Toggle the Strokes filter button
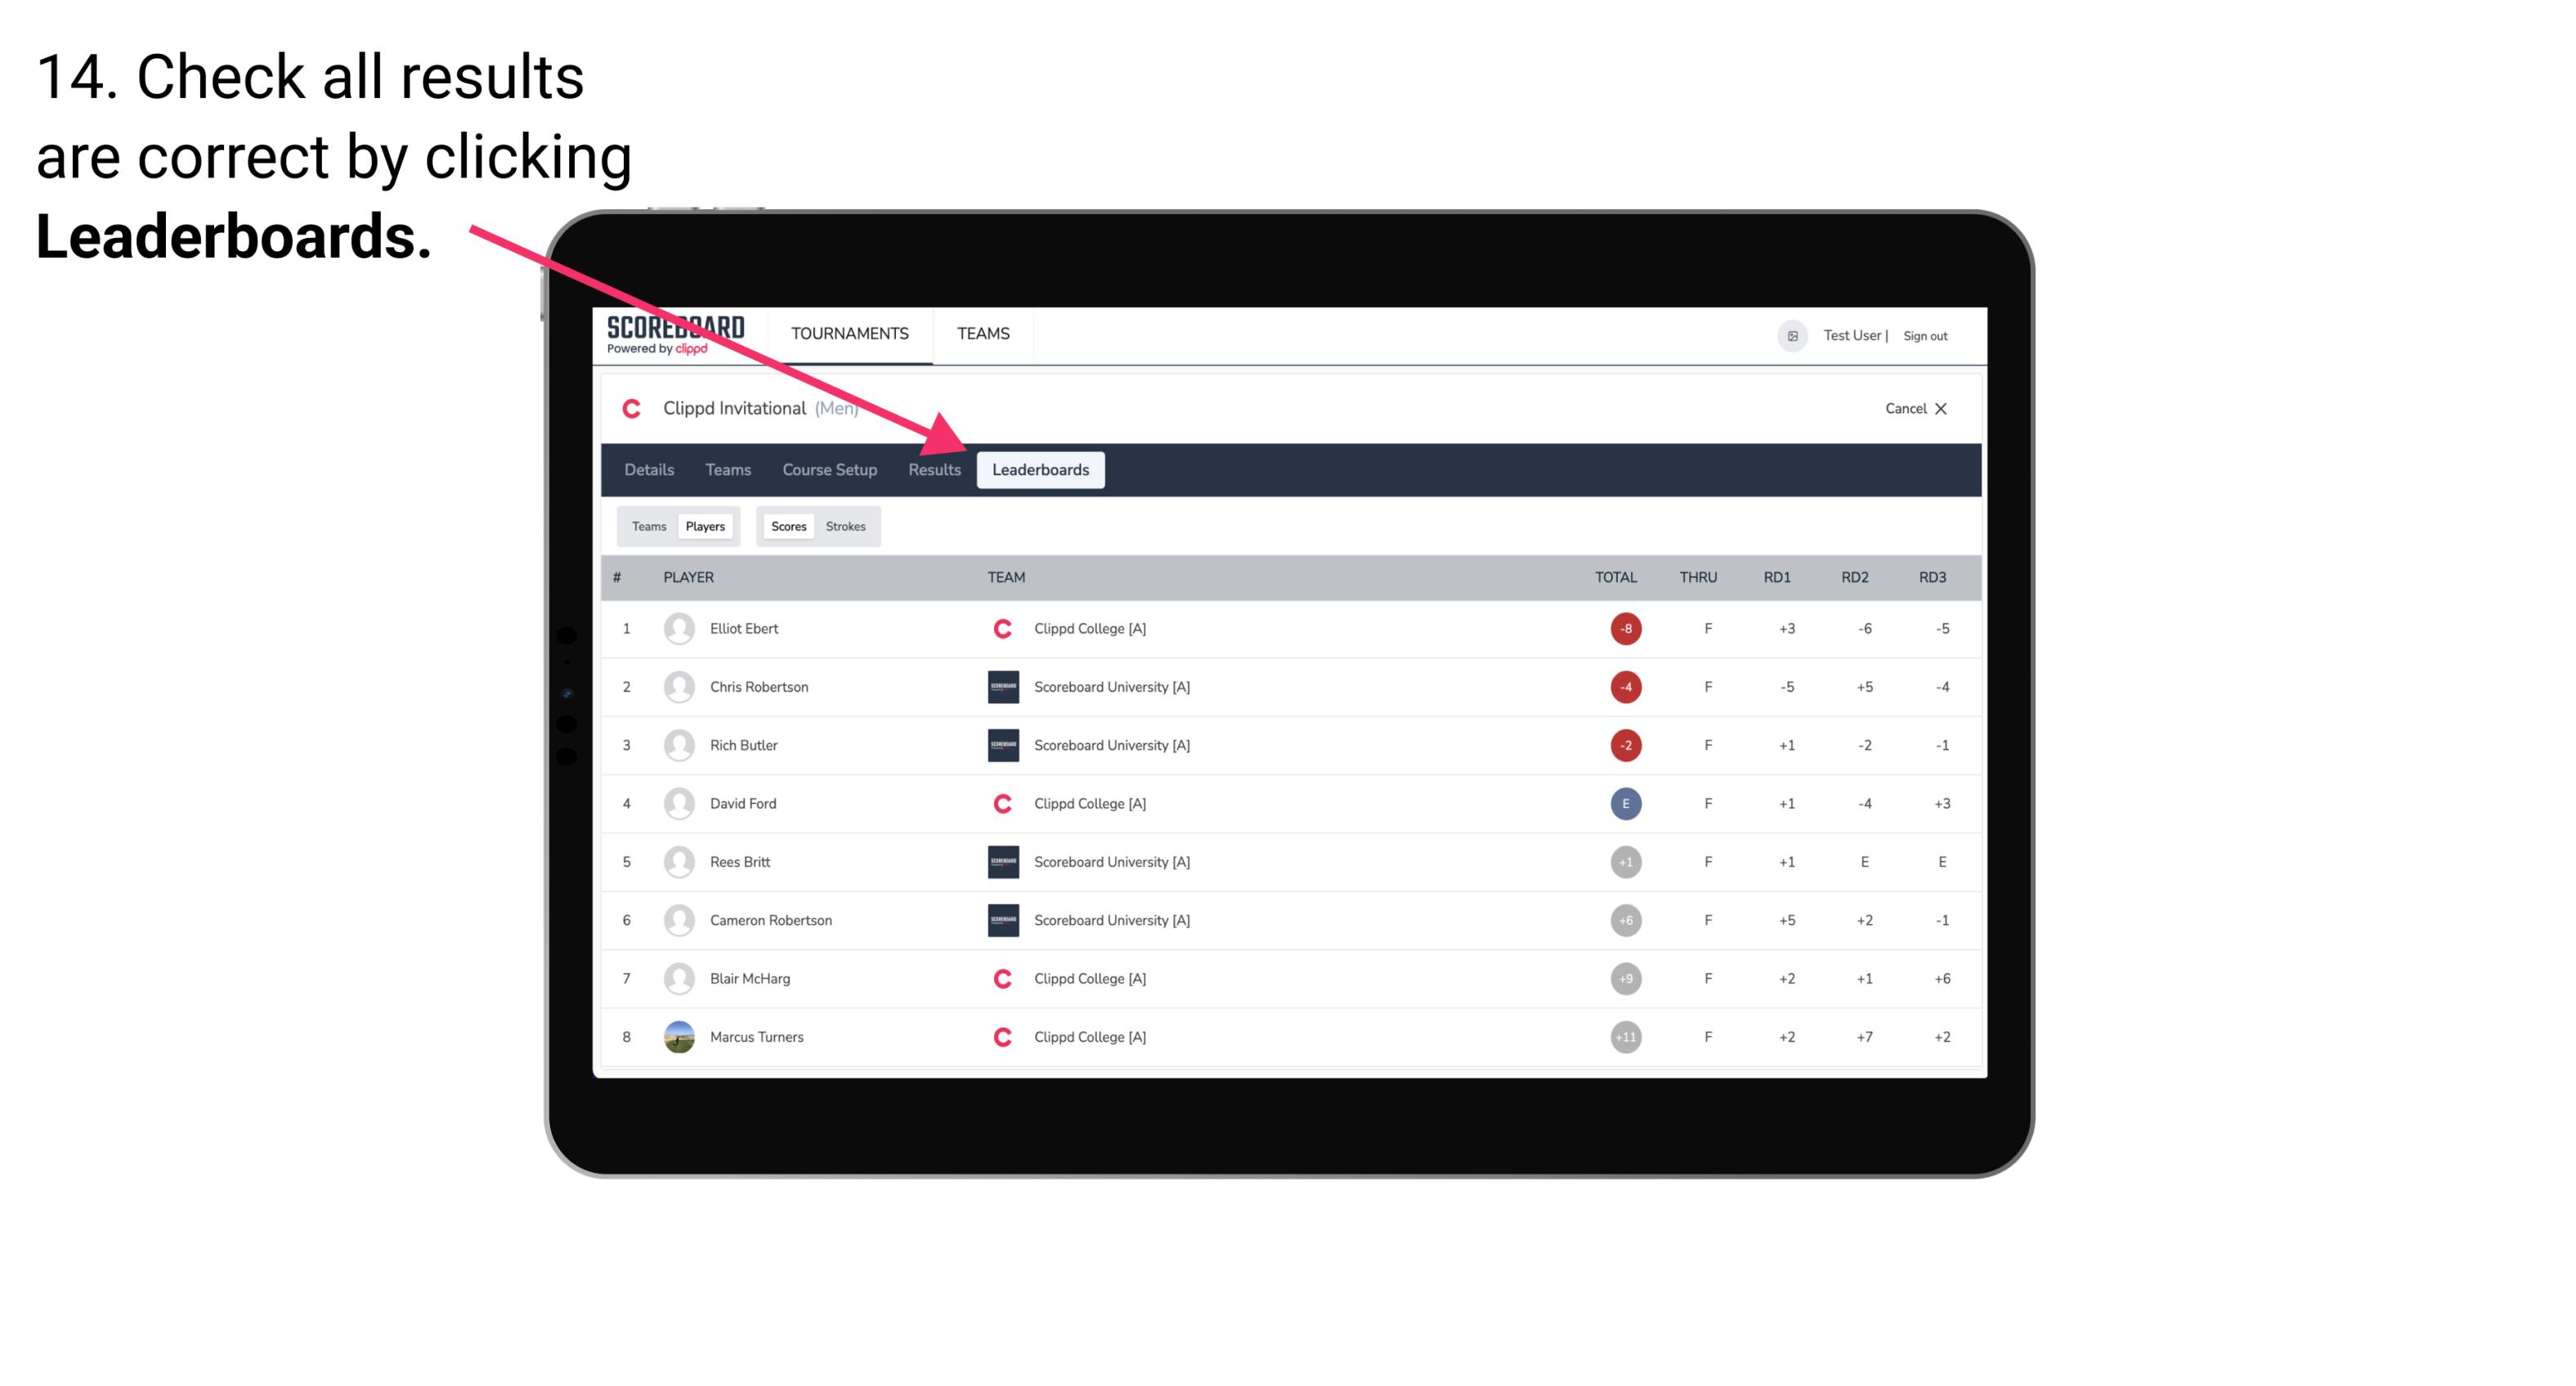 (848, 526)
